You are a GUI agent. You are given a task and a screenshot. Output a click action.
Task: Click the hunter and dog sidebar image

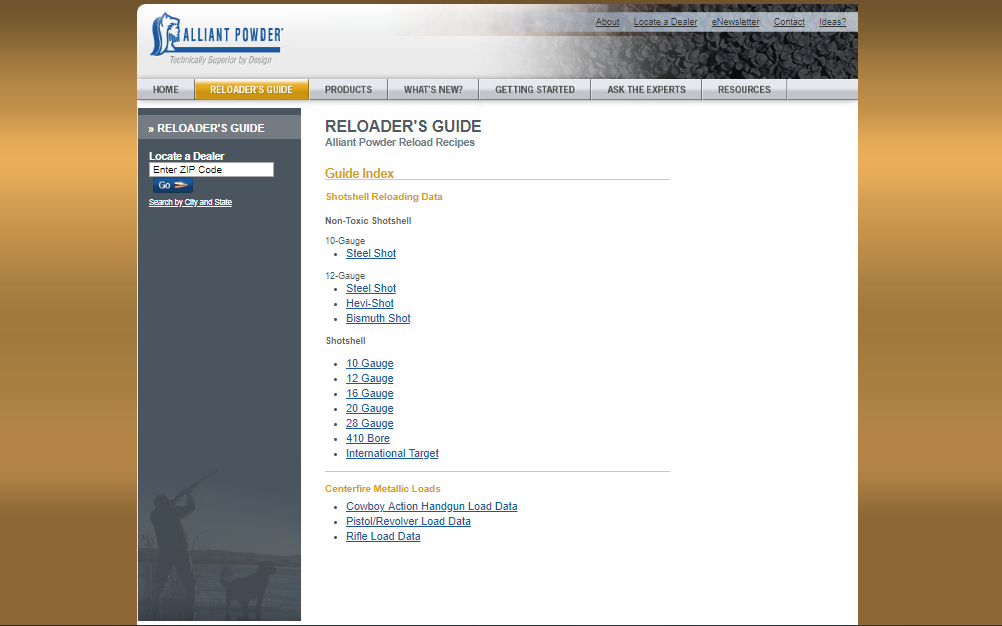point(219,543)
